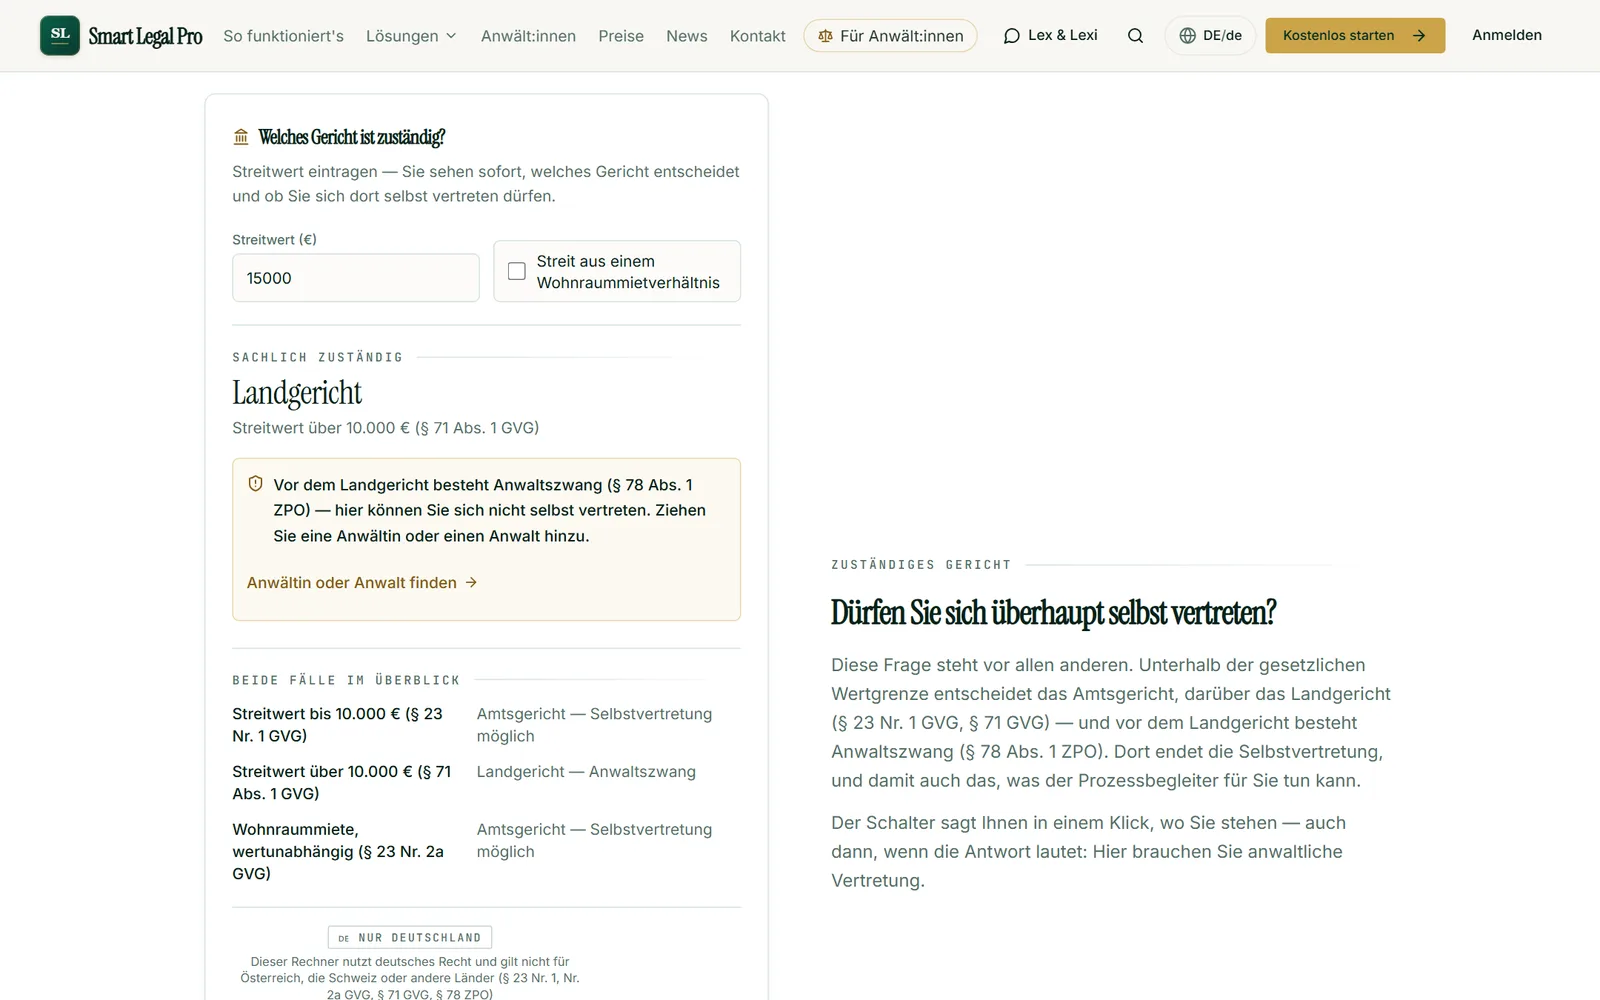Screen dimensions: 1600x1000
Task: Click row 'Streitwert bis 10.000 € (§ 23 Nr. 1 GVG)'
Action: click(486, 725)
